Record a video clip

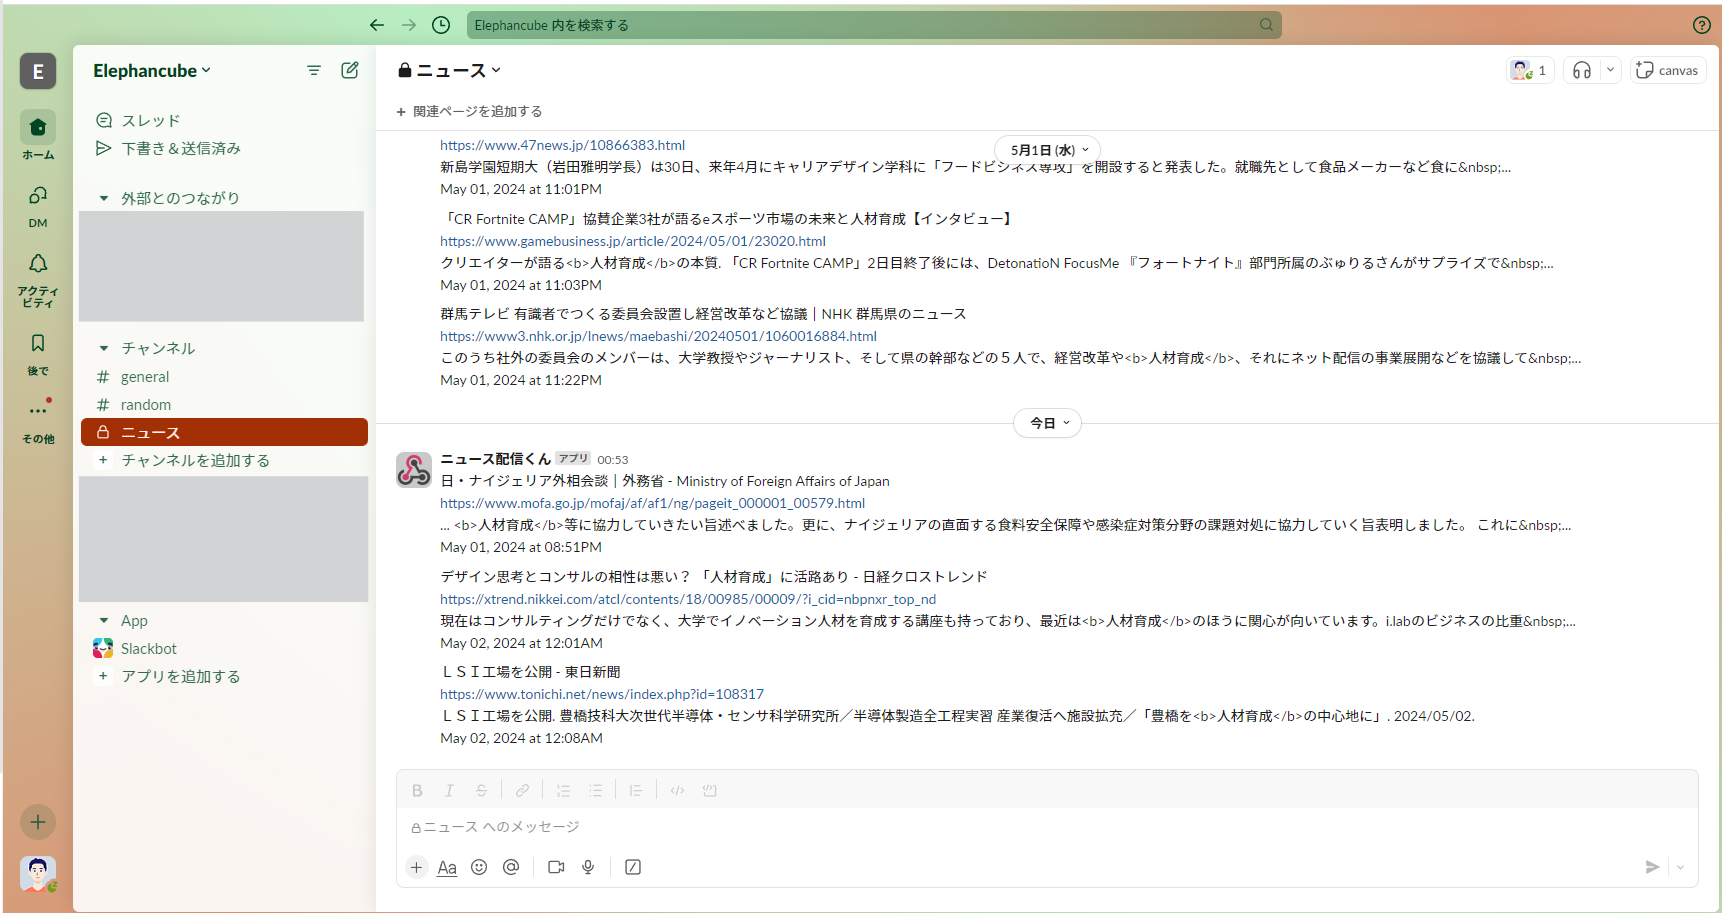pos(556,867)
